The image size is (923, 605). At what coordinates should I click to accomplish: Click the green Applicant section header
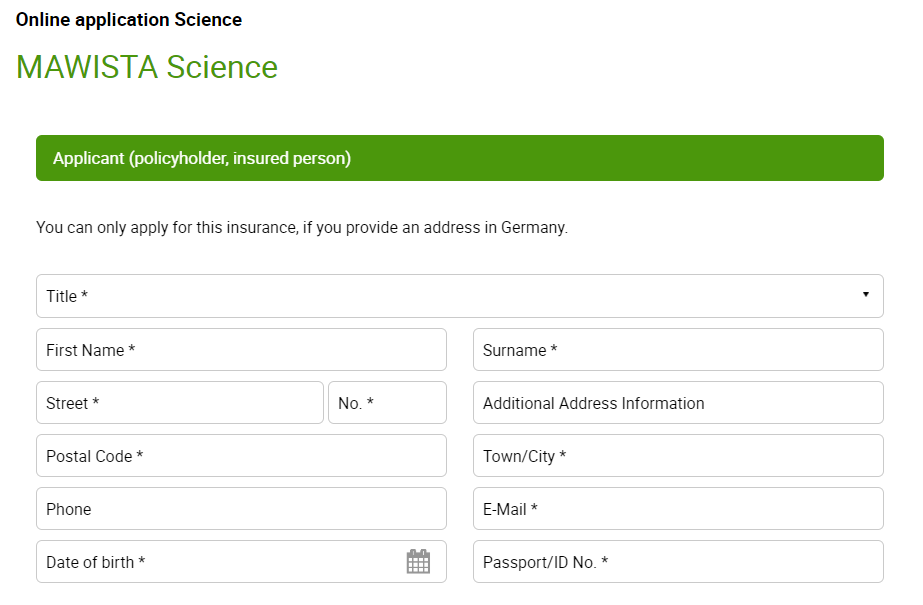pos(459,158)
